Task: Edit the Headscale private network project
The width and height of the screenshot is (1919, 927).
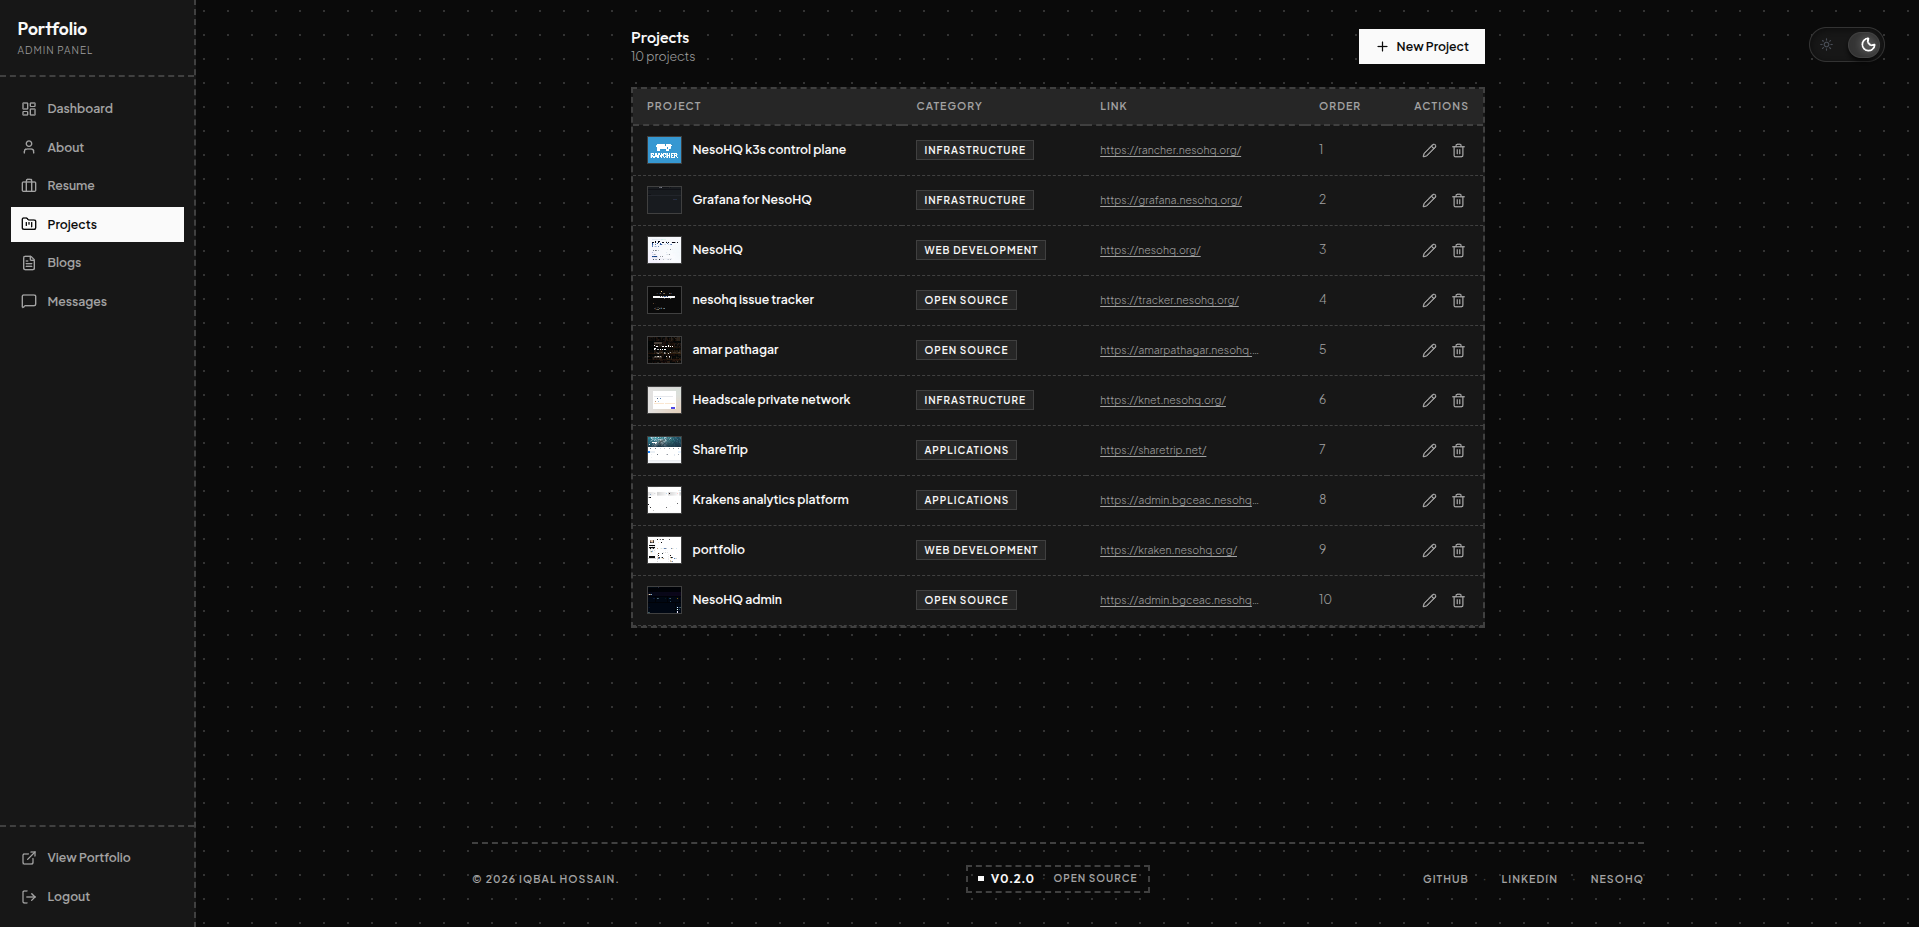Action: tap(1429, 400)
